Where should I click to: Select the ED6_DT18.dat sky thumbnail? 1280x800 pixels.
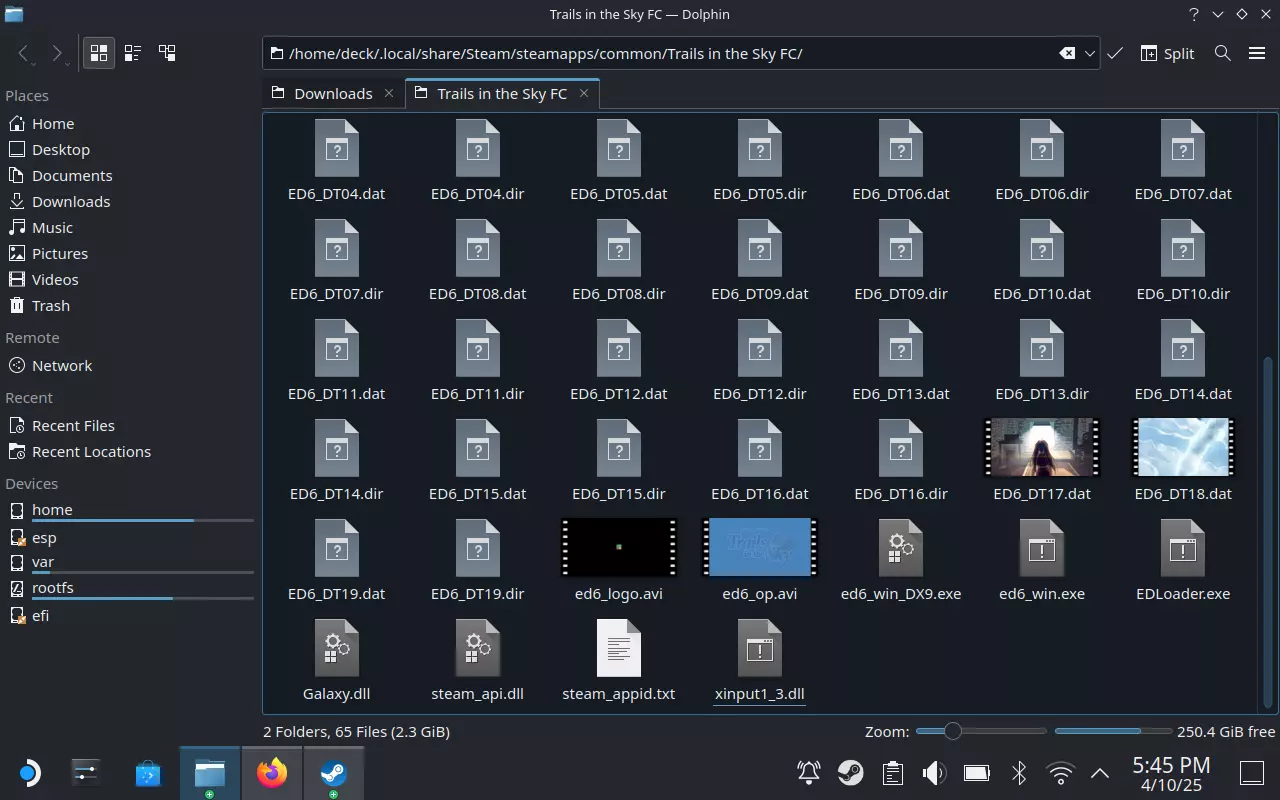pyautogui.click(x=1183, y=447)
